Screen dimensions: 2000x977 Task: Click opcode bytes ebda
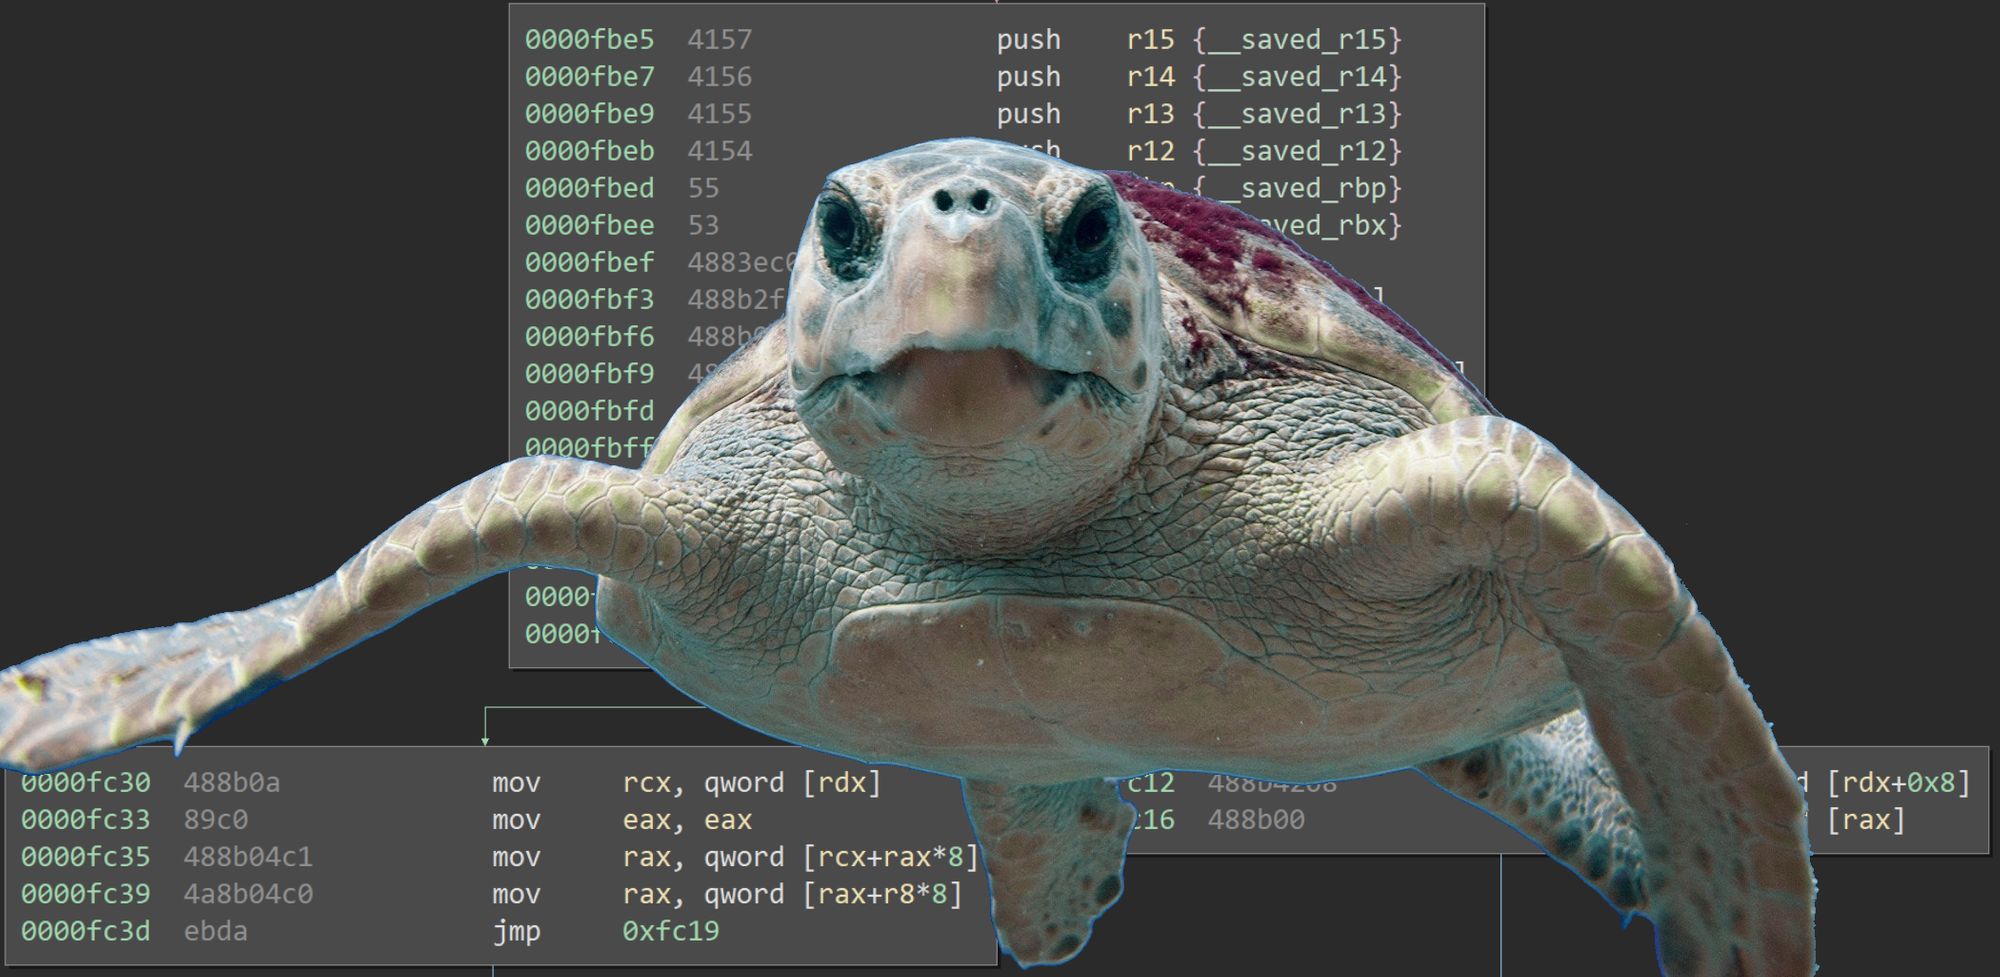(x=216, y=931)
